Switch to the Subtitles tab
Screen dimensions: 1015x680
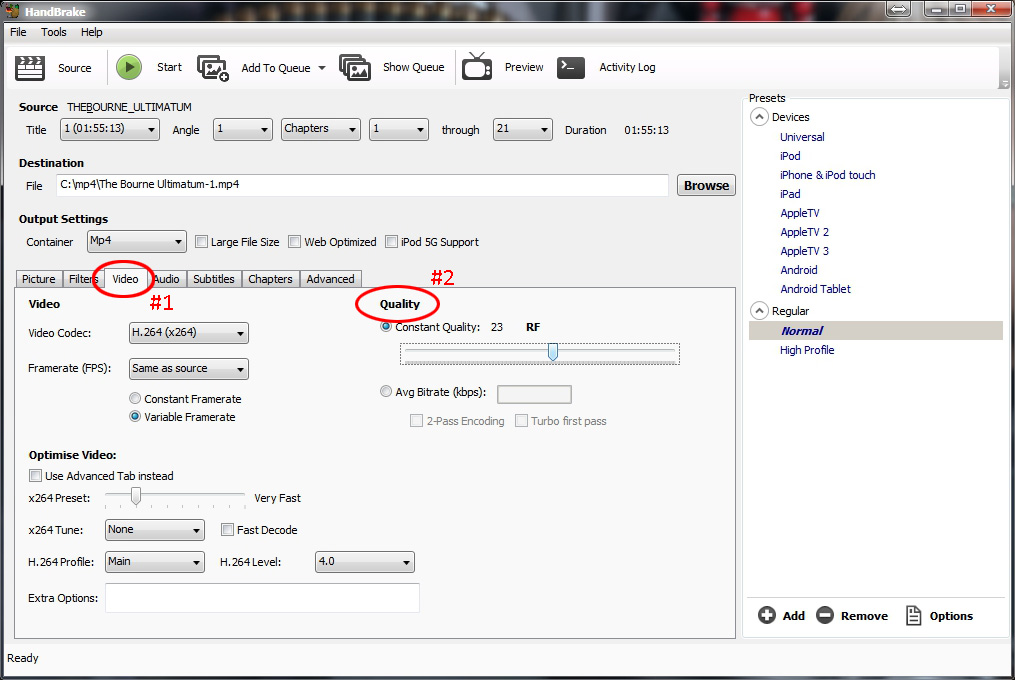[214, 278]
